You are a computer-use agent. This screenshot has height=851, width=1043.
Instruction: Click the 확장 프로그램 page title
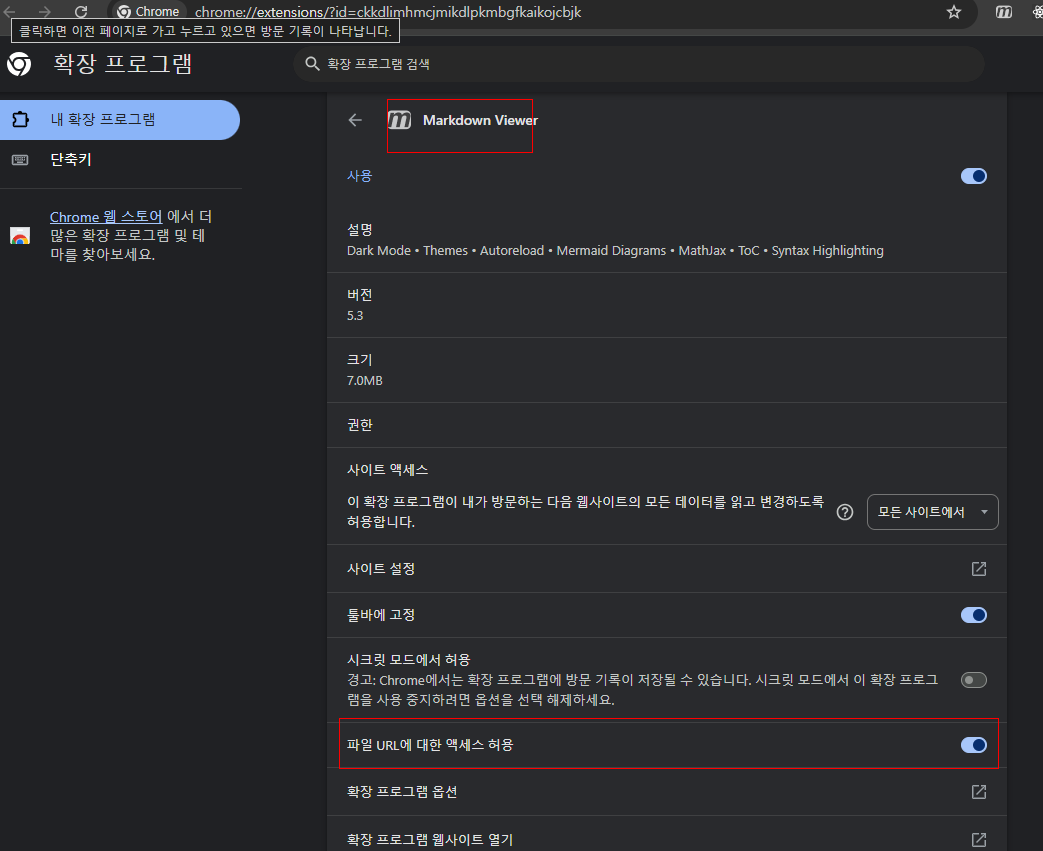pos(123,64)
